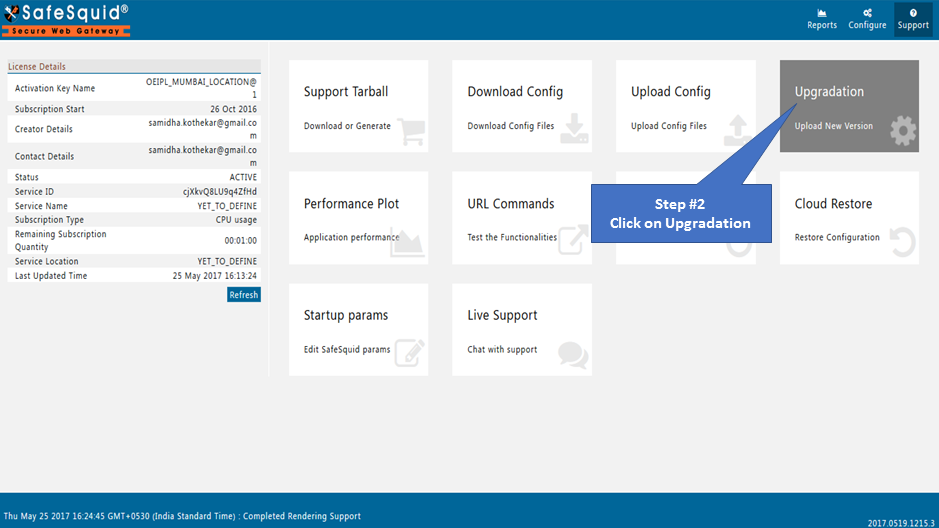The height and width of the screenshot is (528, 939).
Task: Click the upload arrow icon on Upload Config
Action: pyautogui.click(x=738, y=130)
